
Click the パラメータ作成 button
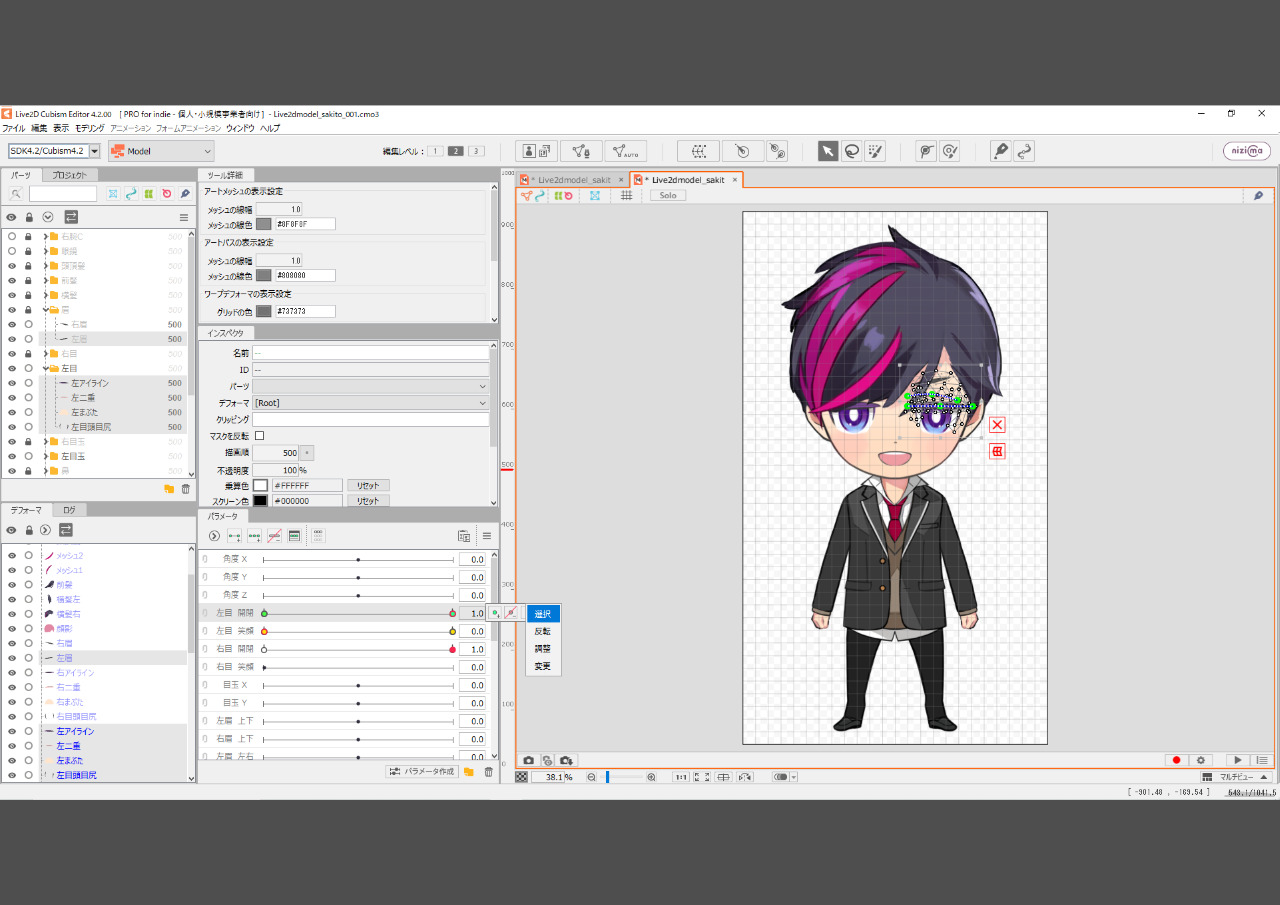click(421, 772)
